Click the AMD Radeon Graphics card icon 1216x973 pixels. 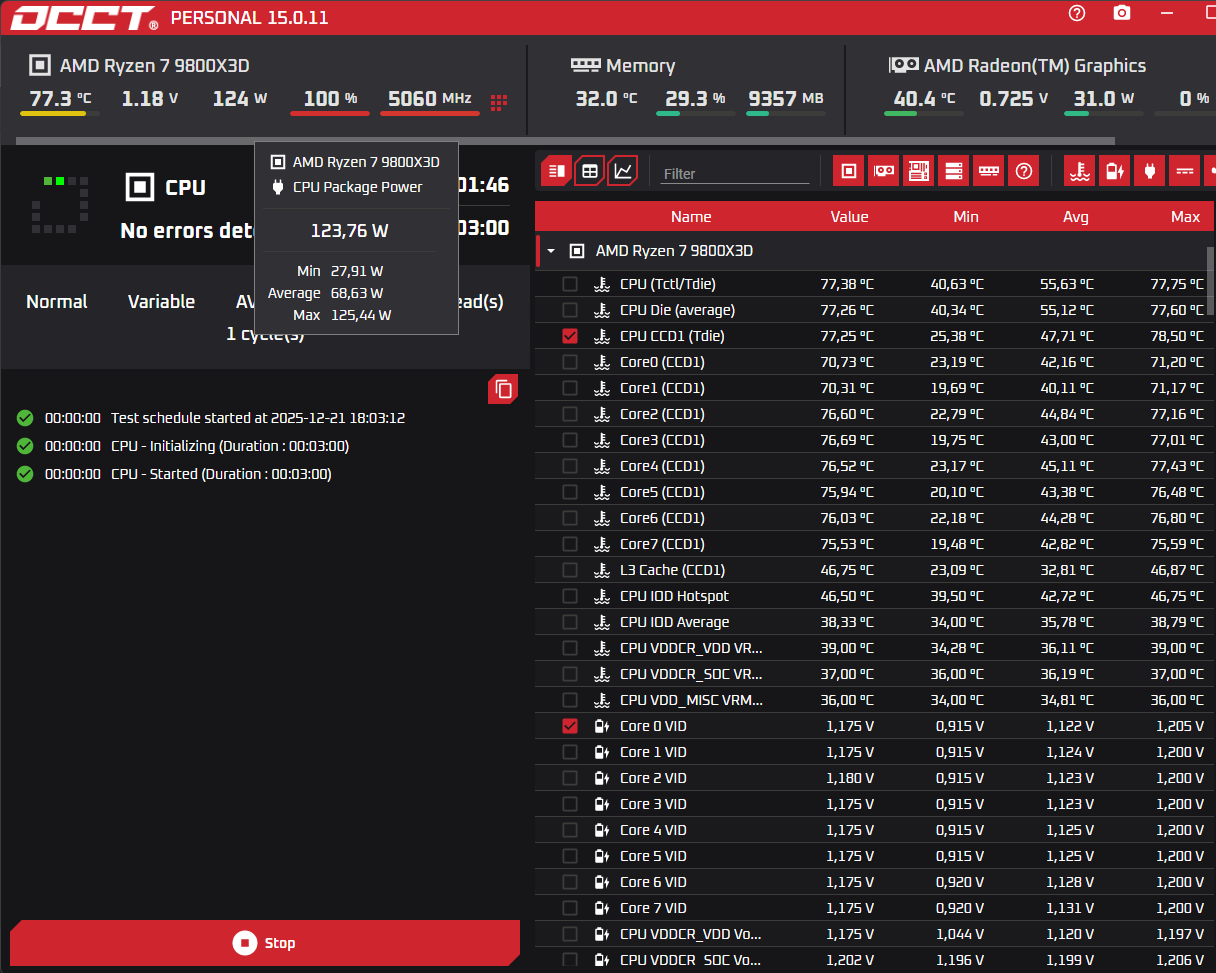coord(903,64)
